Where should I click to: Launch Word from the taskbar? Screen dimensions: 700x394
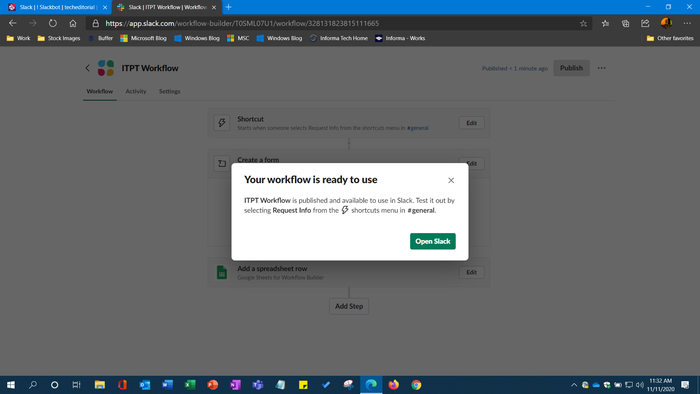(167, 385)
